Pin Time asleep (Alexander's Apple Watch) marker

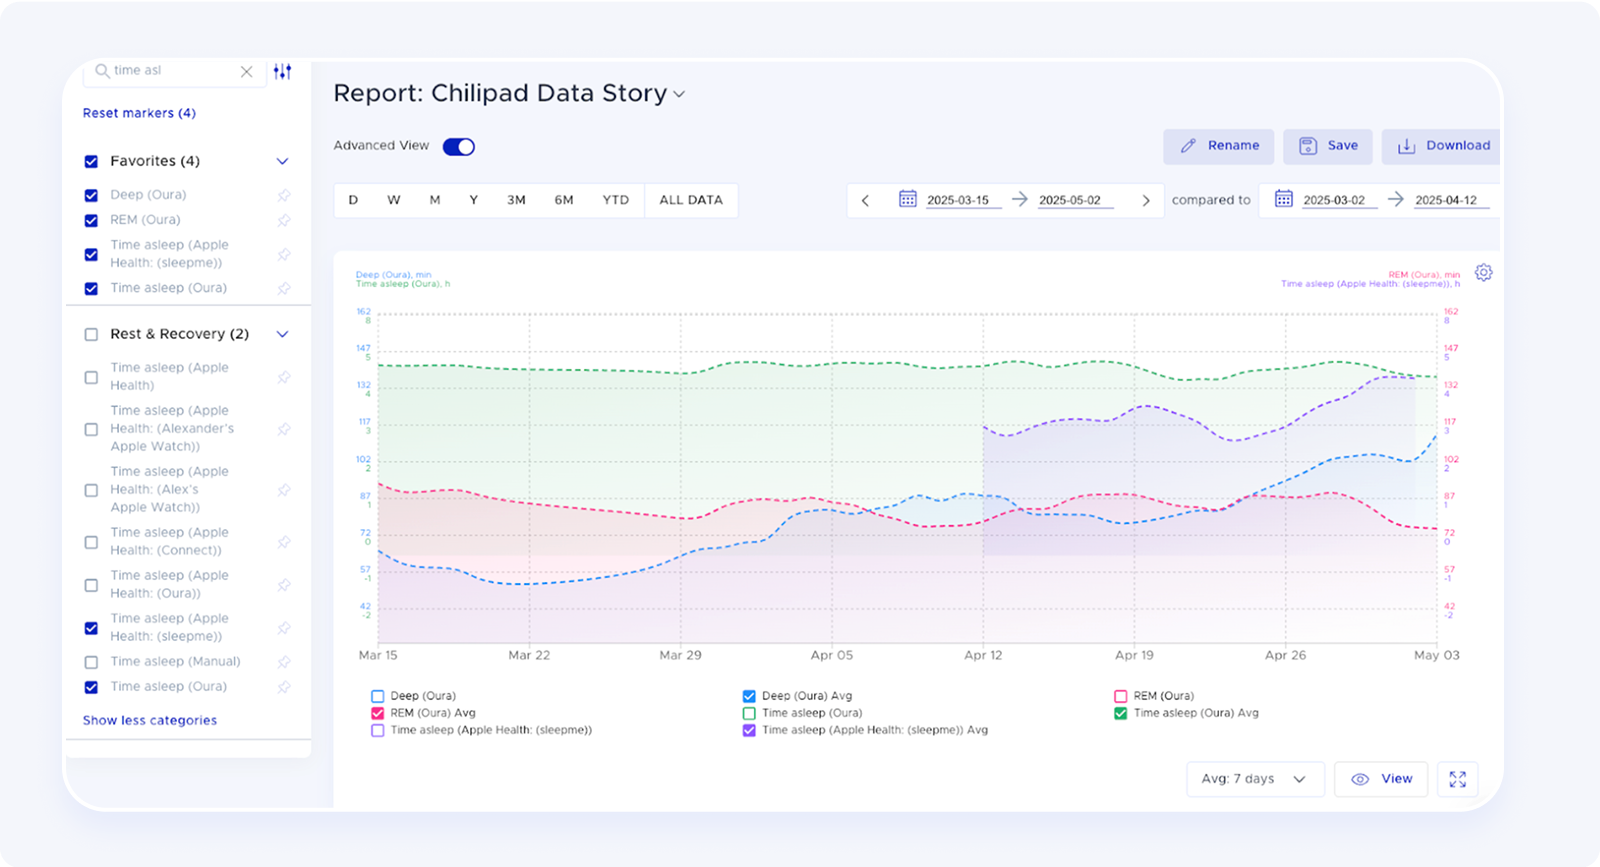pos(284,429)
